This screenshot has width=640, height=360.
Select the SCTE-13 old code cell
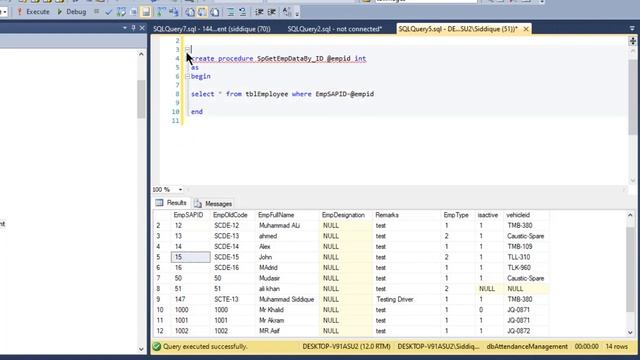[233, 300]
